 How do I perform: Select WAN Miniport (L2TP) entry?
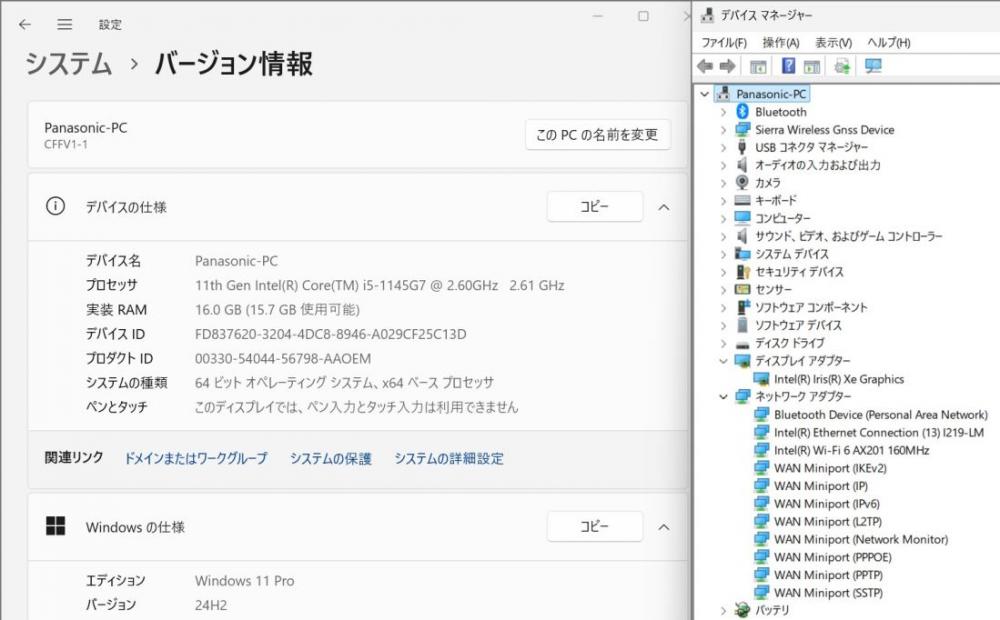pos(828,522)
